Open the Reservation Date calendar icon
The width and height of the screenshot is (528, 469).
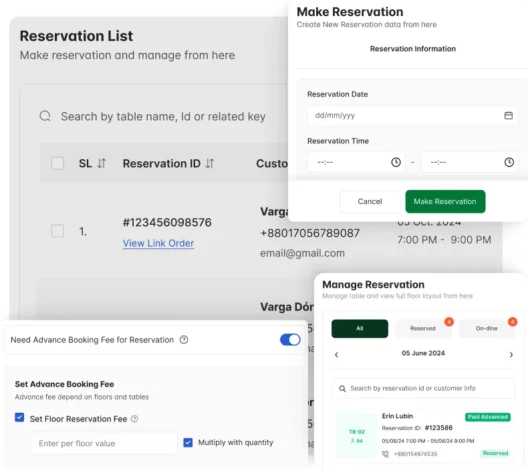pos(508,115)
